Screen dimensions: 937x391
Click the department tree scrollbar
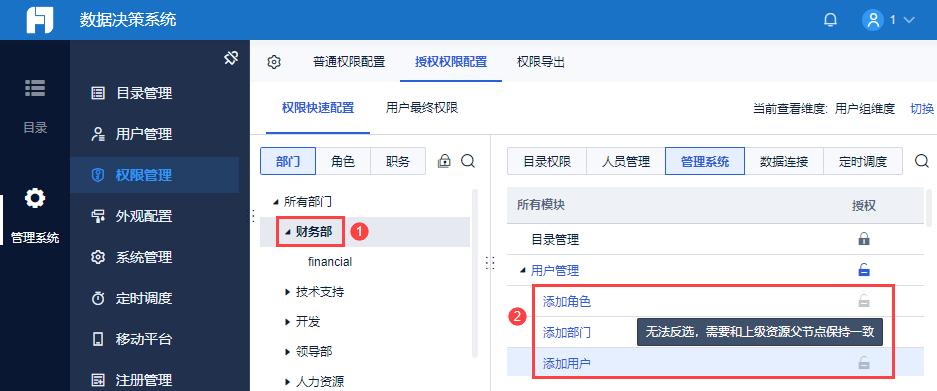474,273
